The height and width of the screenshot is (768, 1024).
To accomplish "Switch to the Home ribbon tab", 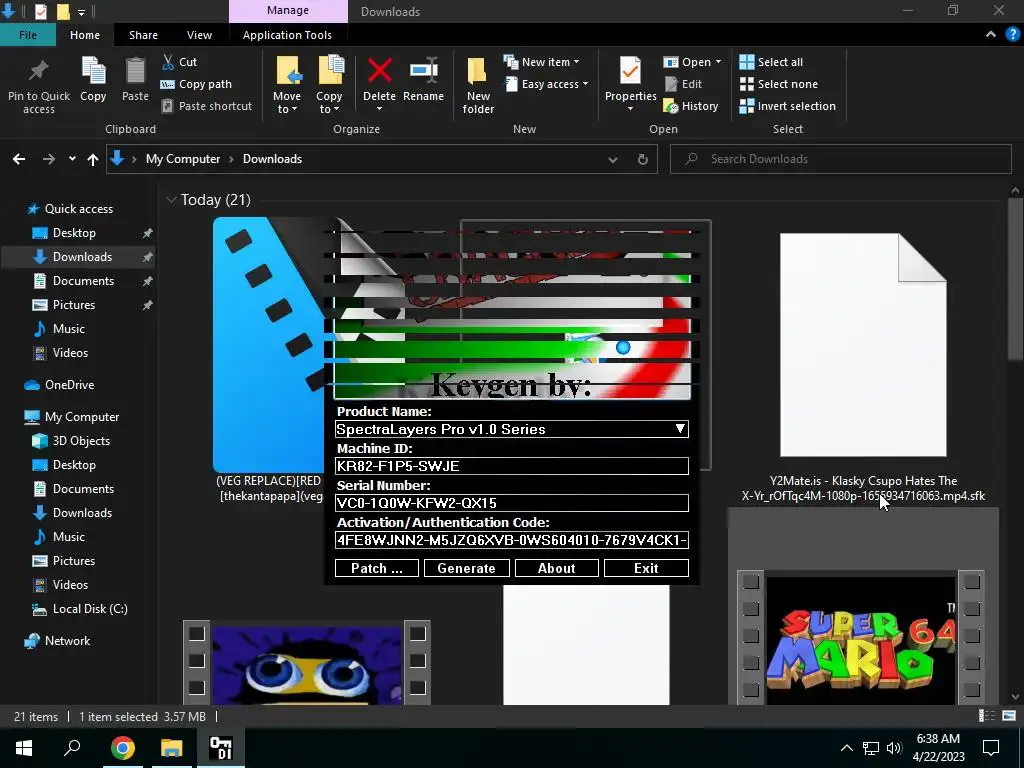I will pos(85,35).
